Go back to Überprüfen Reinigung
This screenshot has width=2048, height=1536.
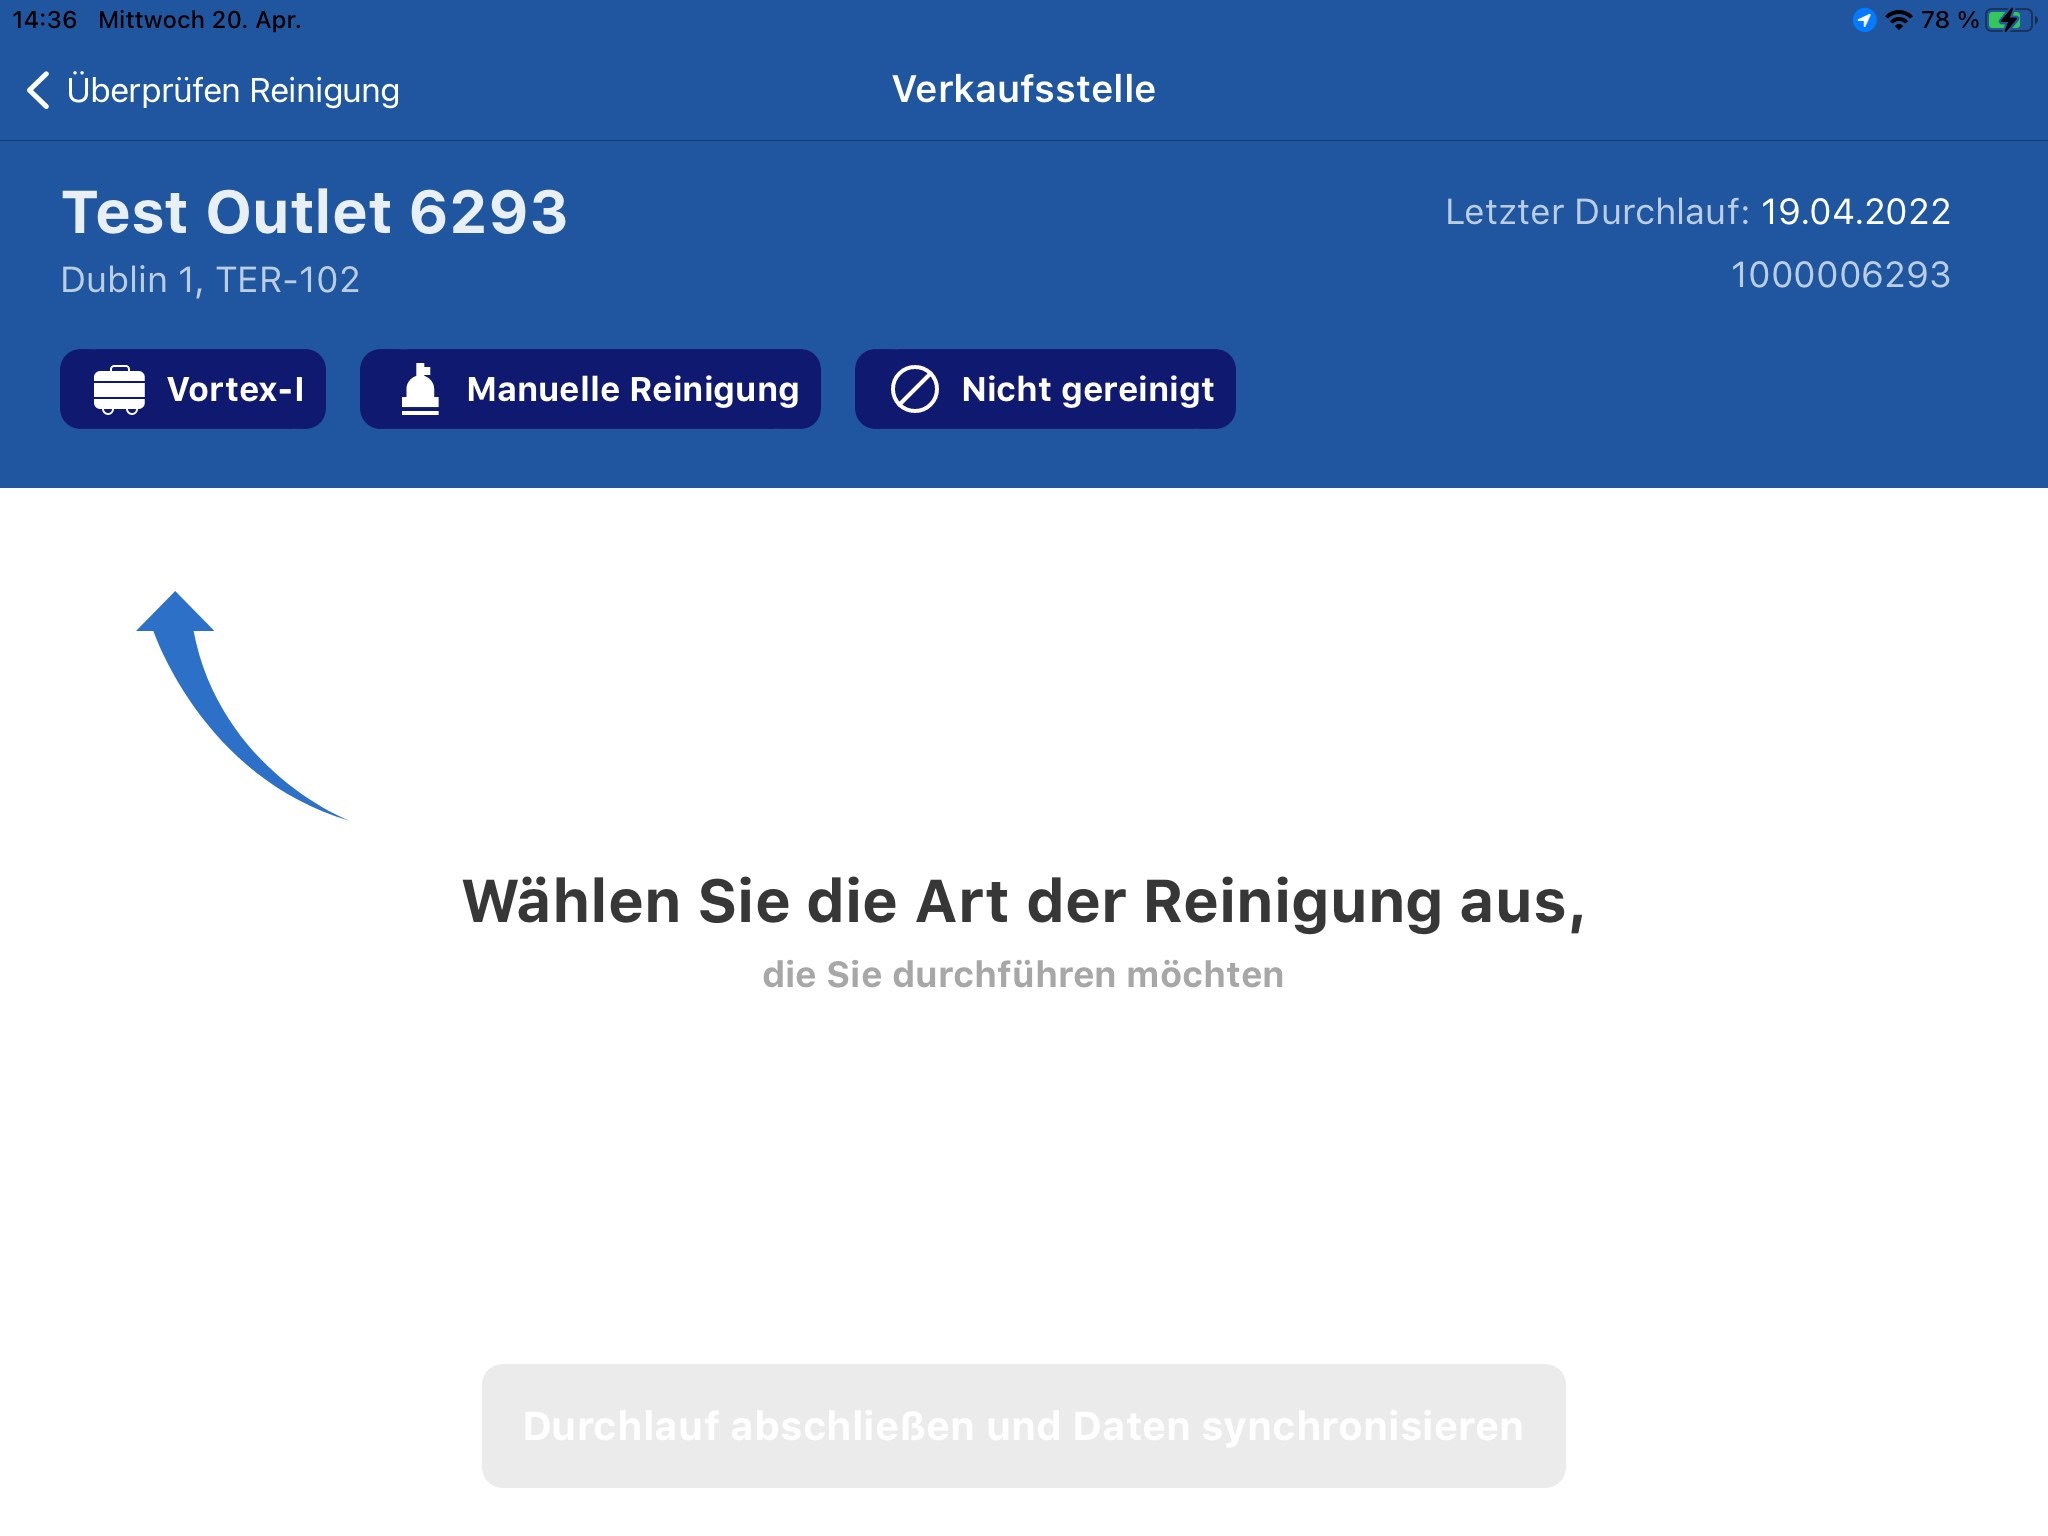click(x=212, y=90)
